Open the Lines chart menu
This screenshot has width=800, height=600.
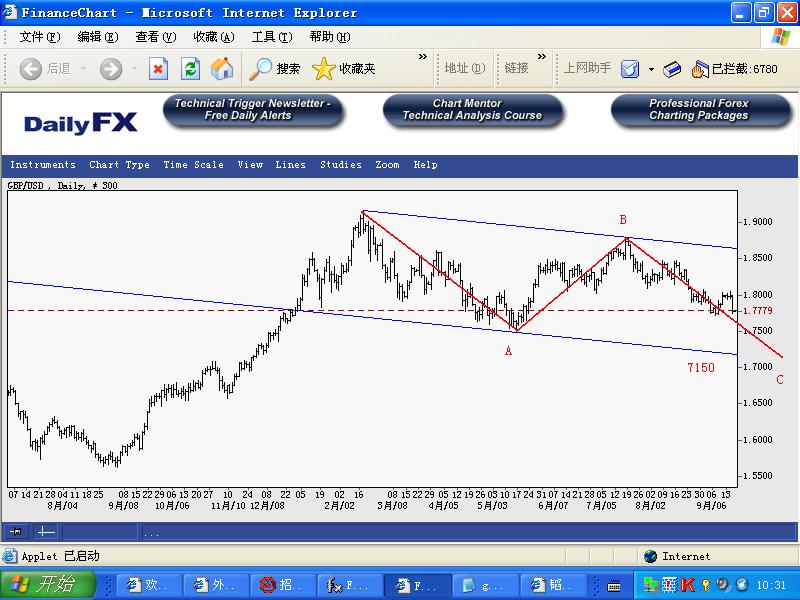click(x=290, y=165)
